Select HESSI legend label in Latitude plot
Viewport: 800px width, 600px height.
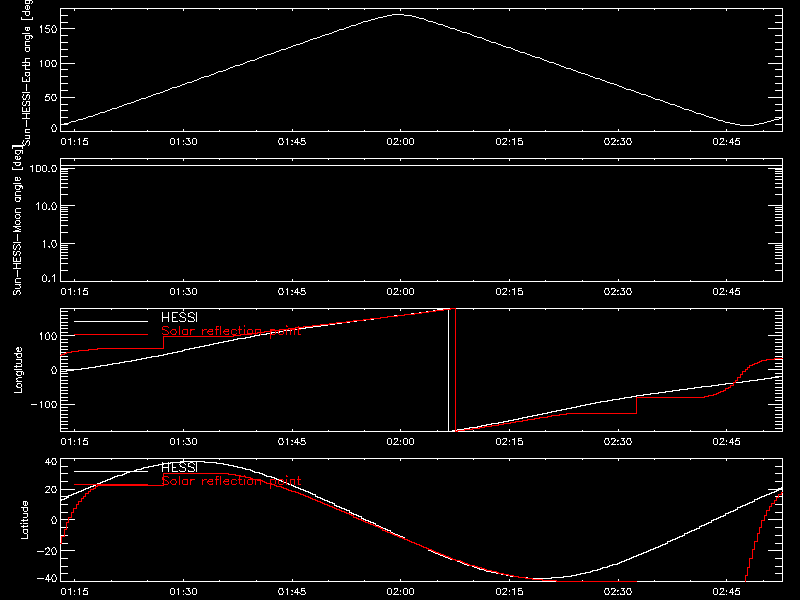coord(179,467)
